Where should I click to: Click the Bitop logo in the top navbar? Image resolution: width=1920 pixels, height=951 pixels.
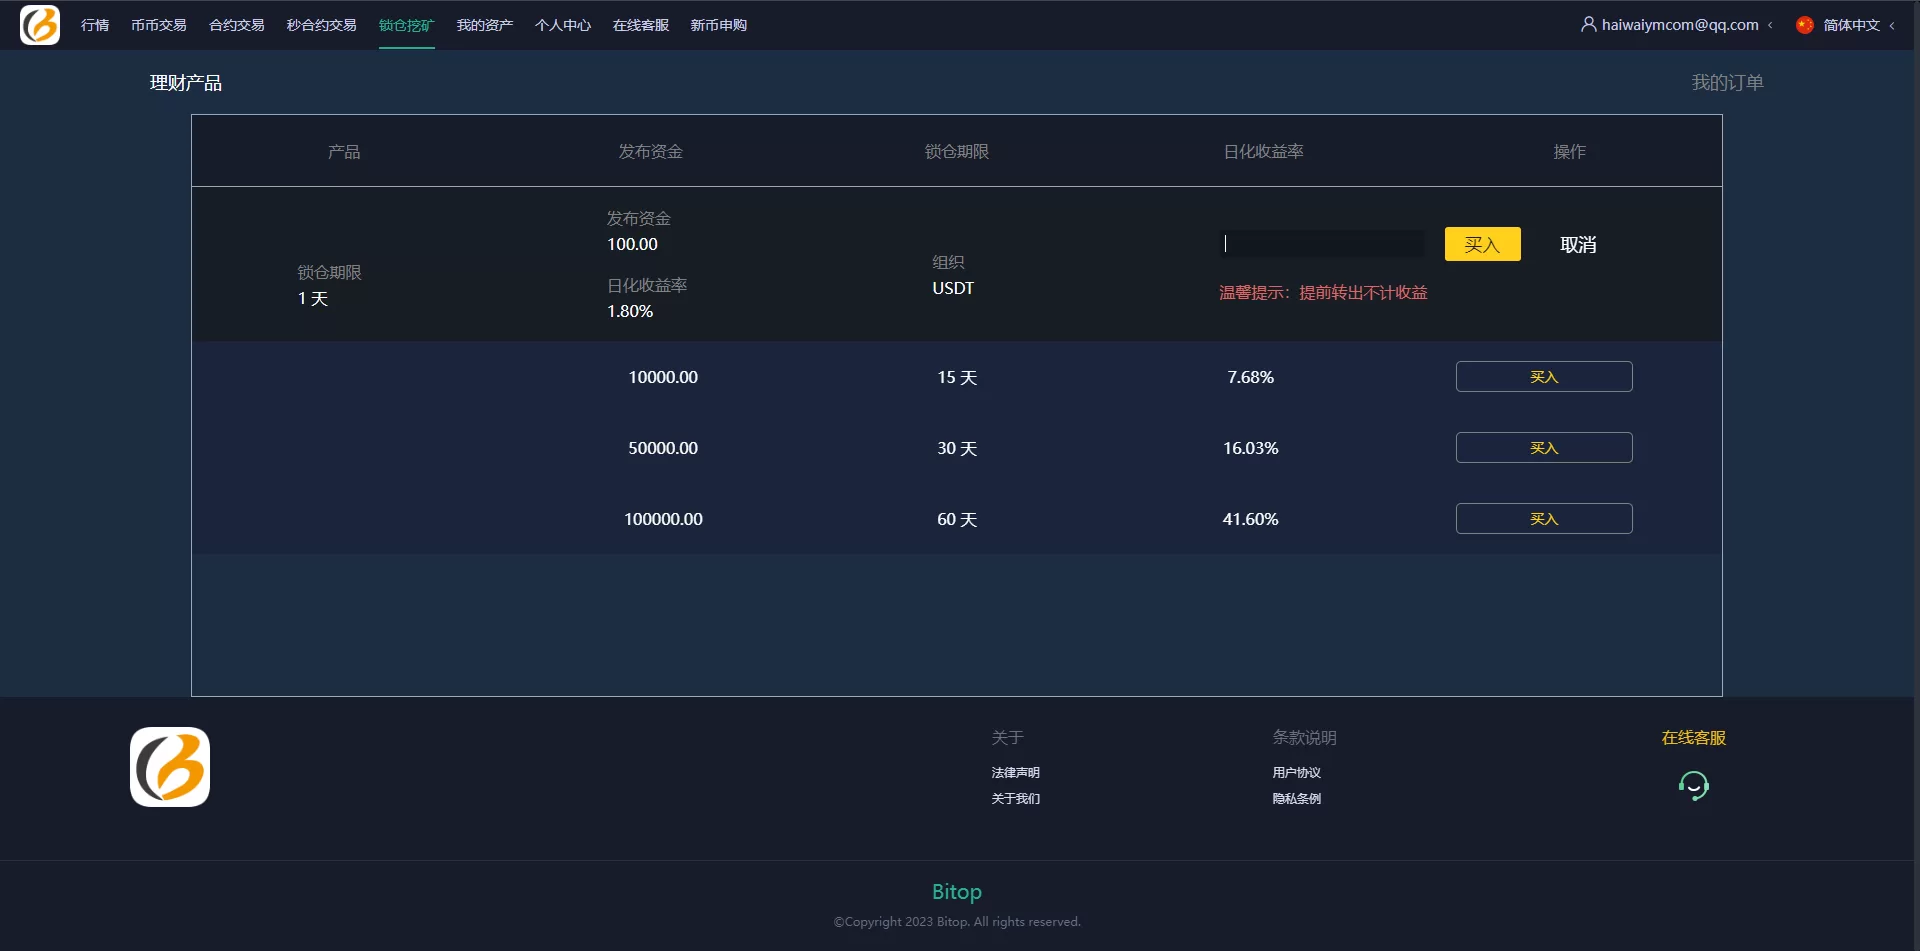tap(40, 25)
